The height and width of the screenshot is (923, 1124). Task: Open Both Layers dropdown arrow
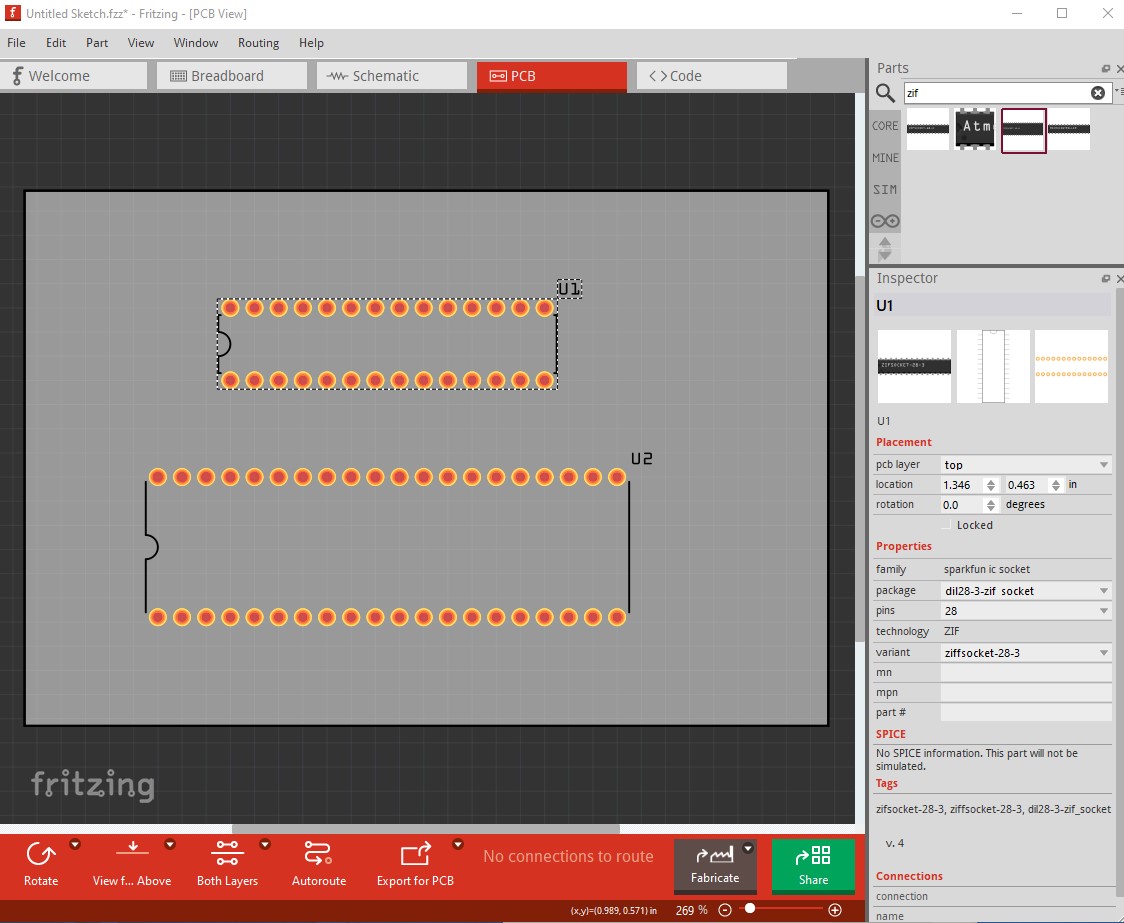(x=265, y=844)
